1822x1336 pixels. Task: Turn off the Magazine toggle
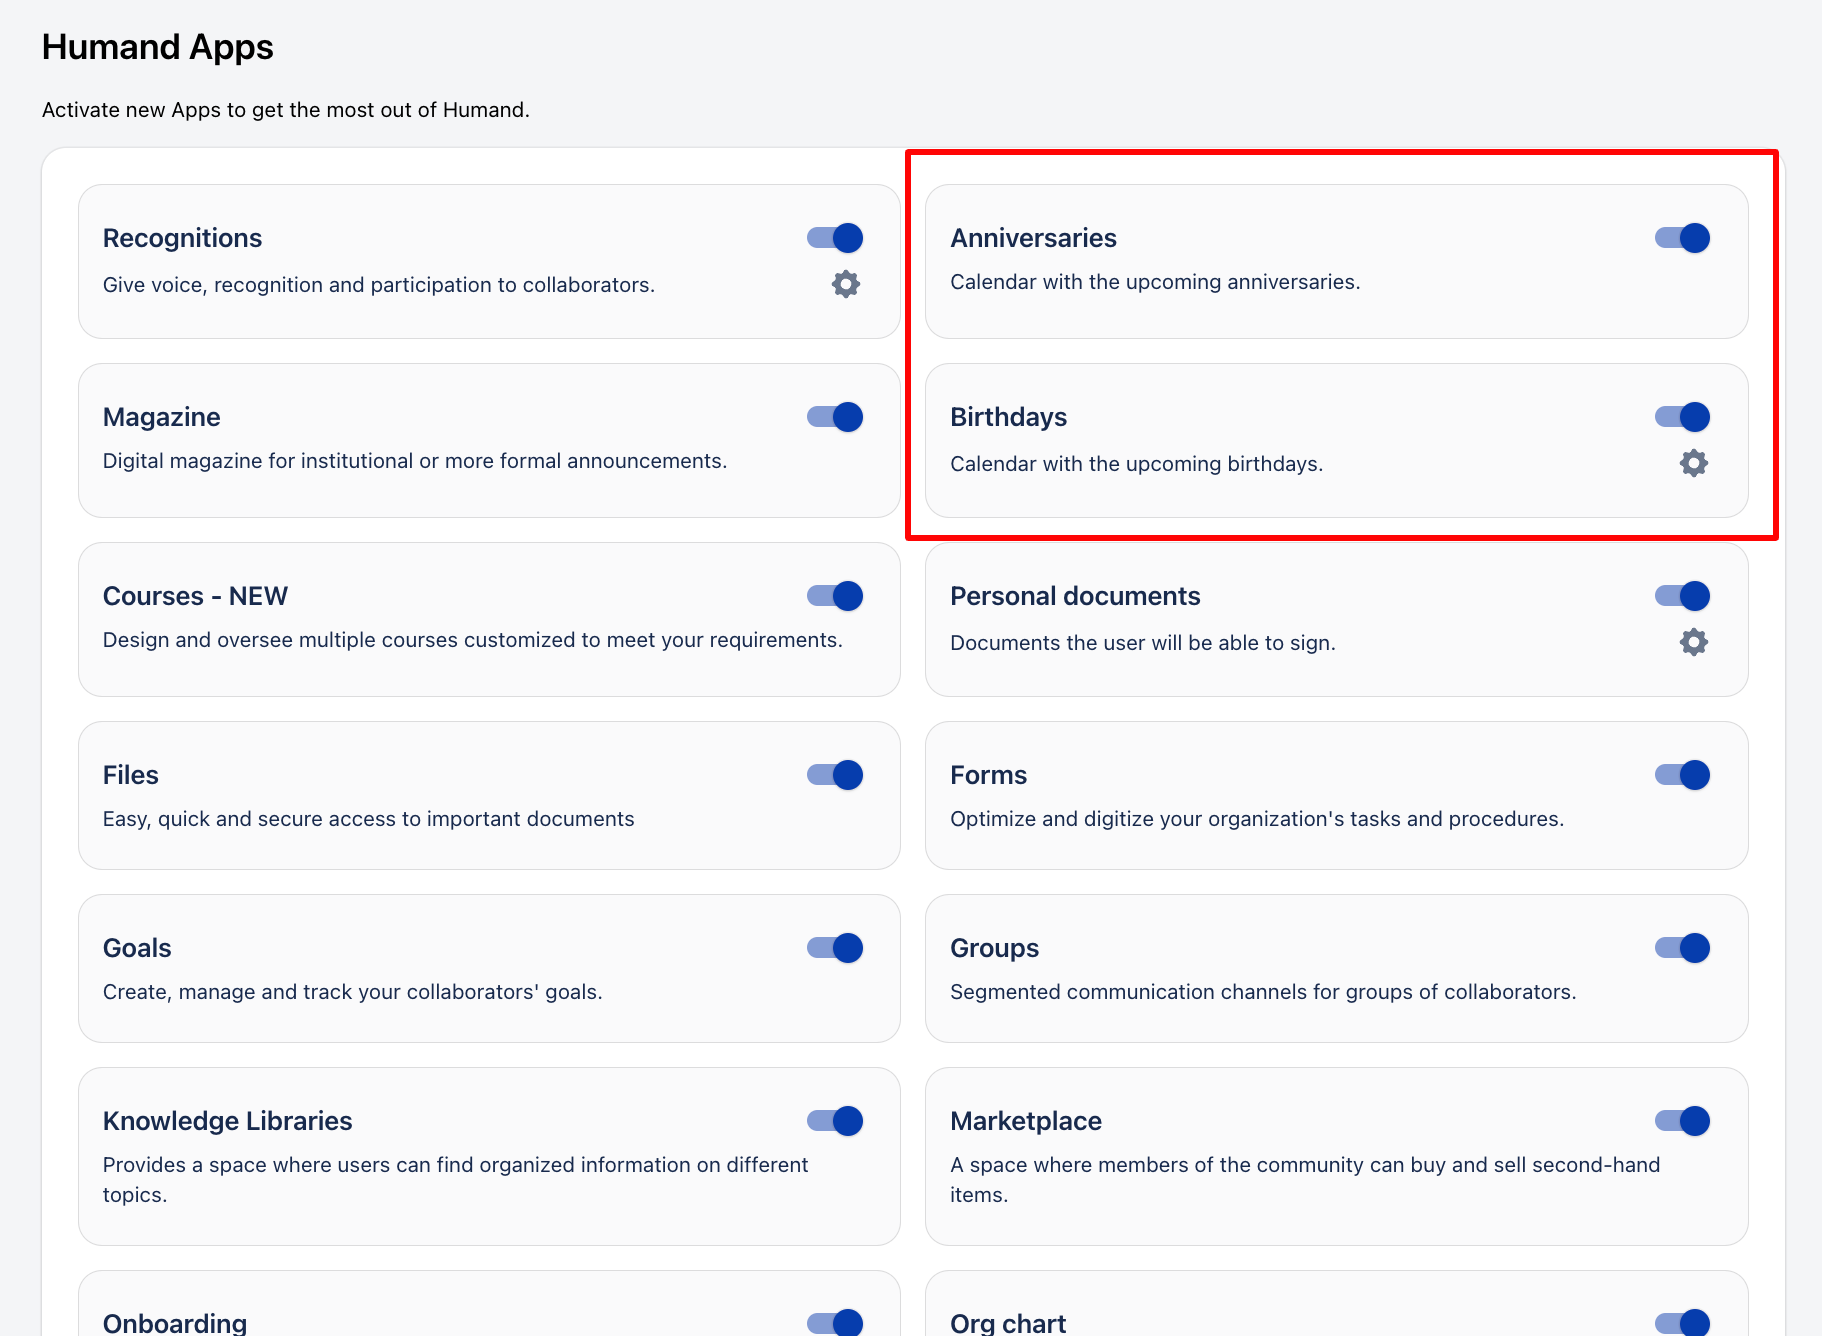click(835, 417)
